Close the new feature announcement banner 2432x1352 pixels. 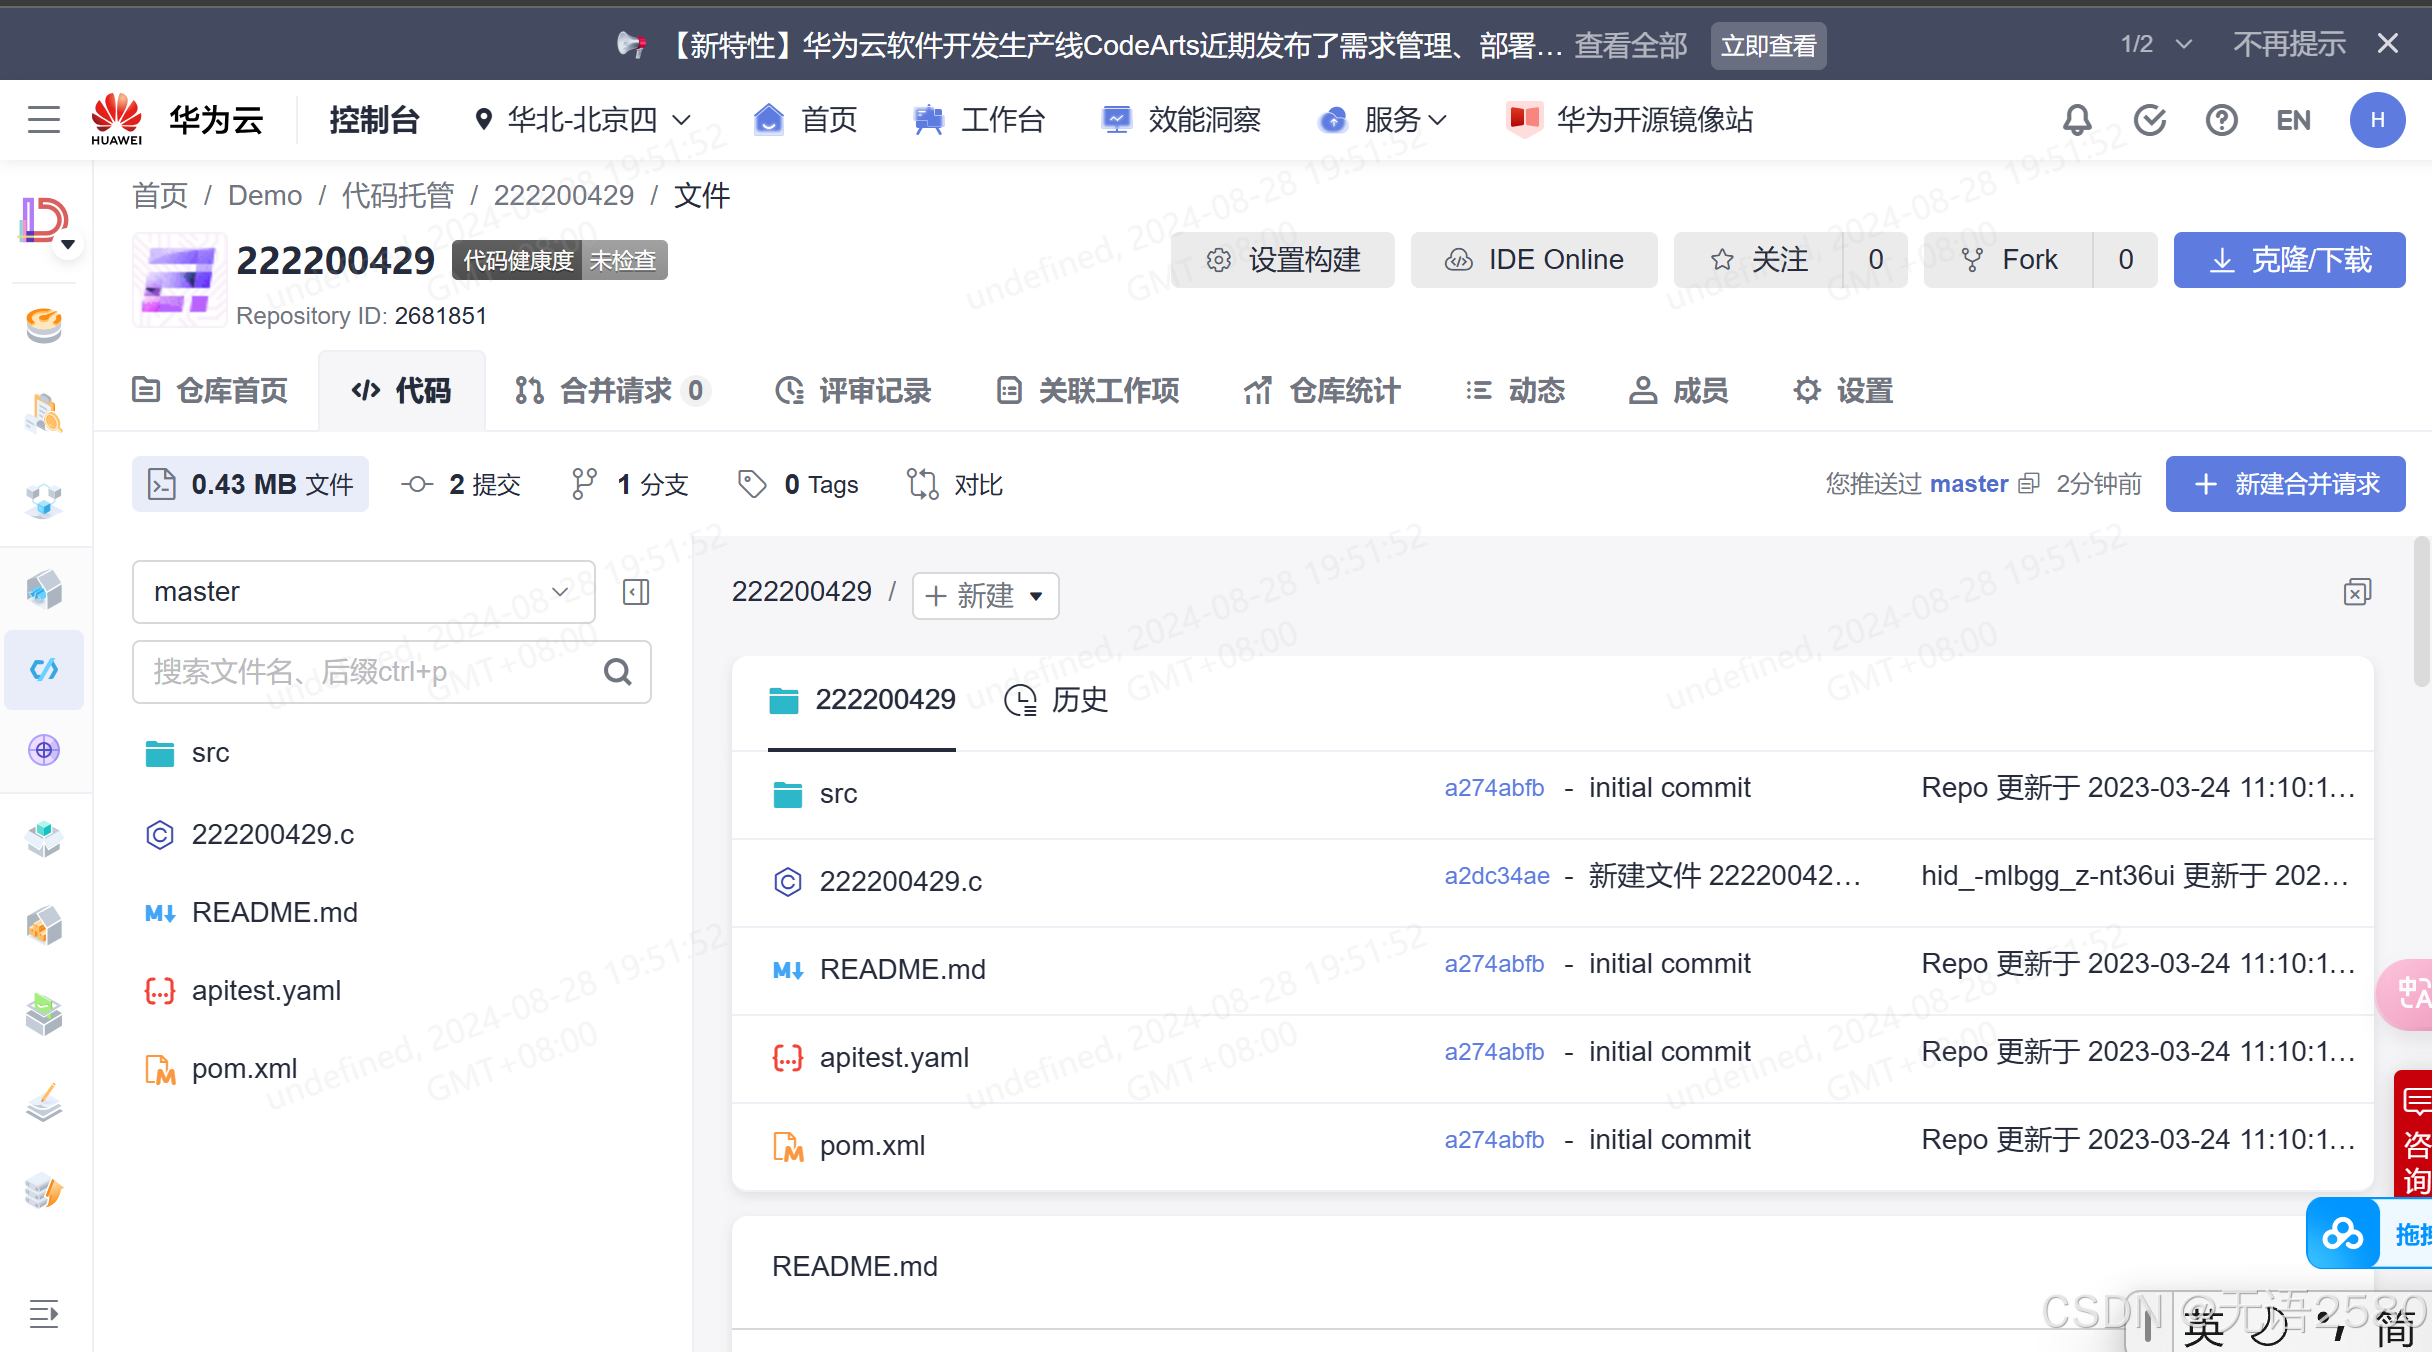2388,44
